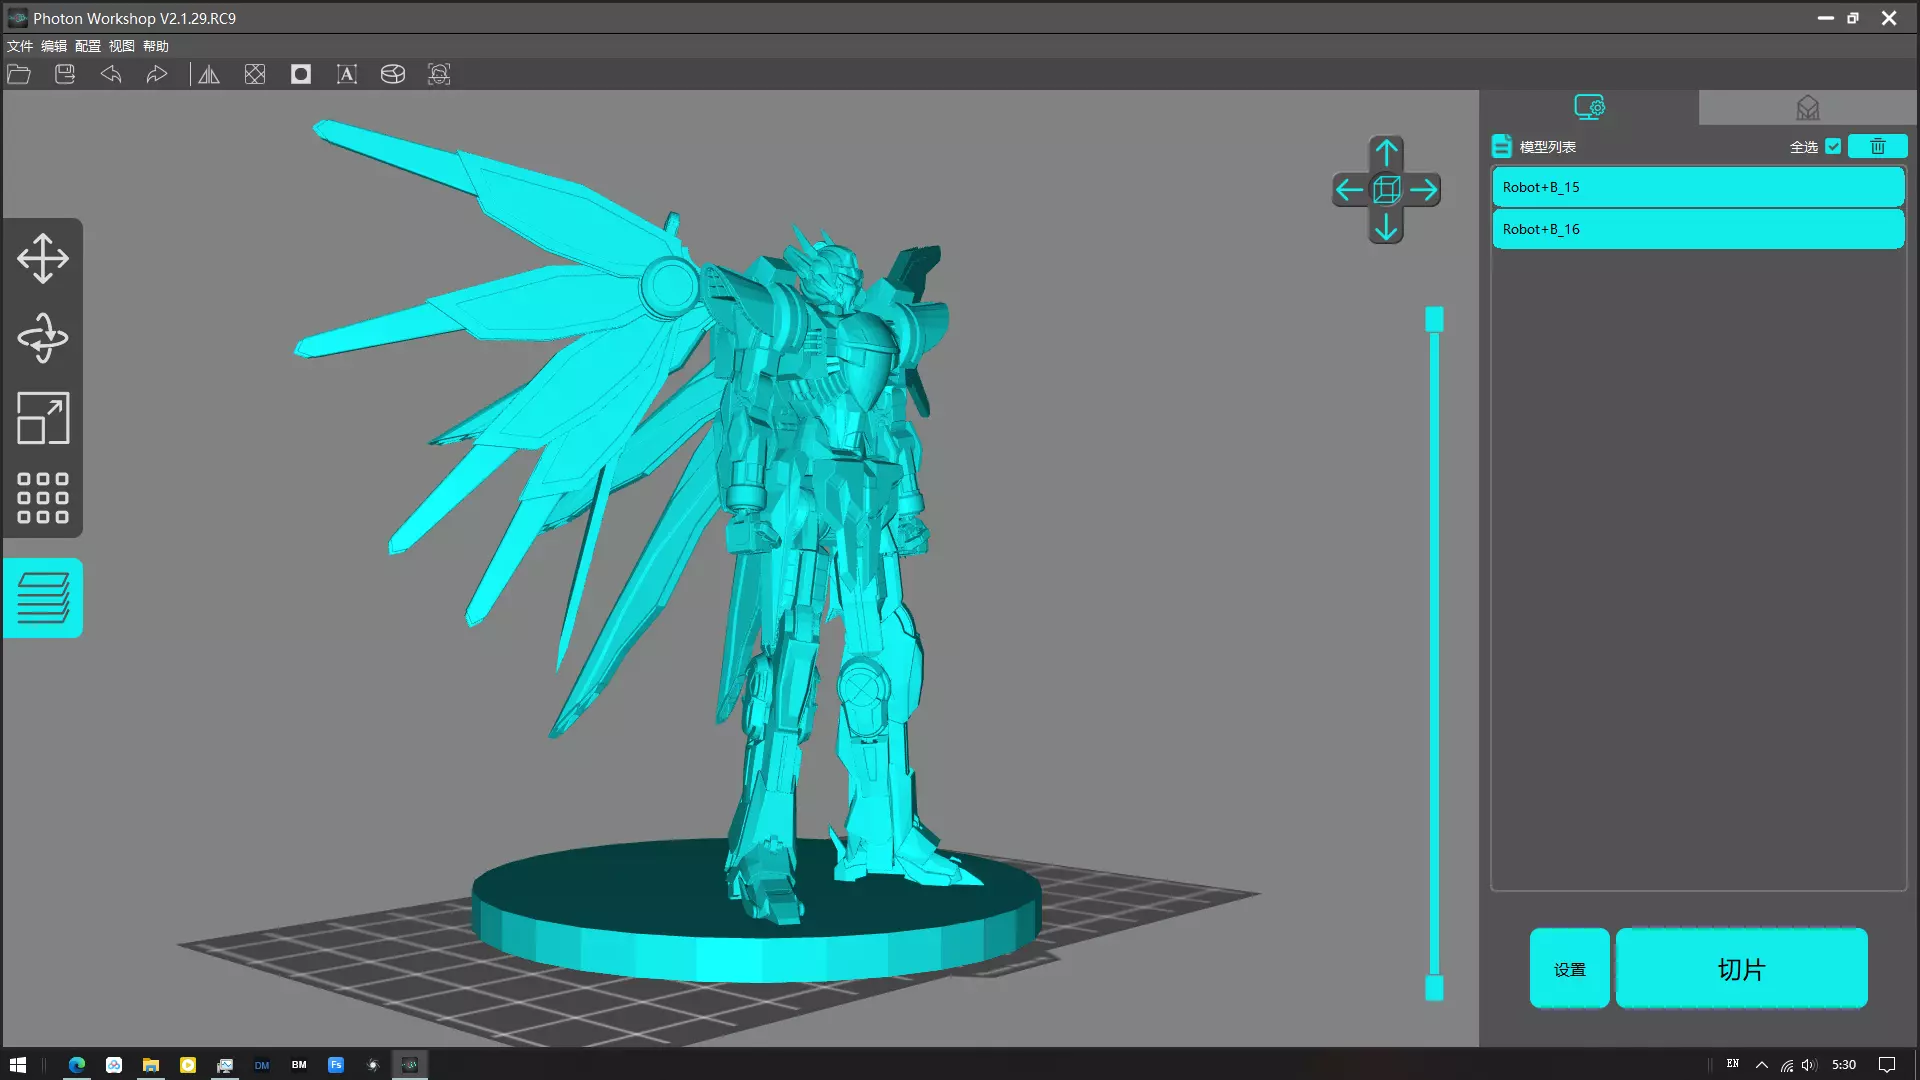Screen dimensions: 1920x1080
Task: Select the Rotate tool in left sidebar
Action: pos(42,338)
